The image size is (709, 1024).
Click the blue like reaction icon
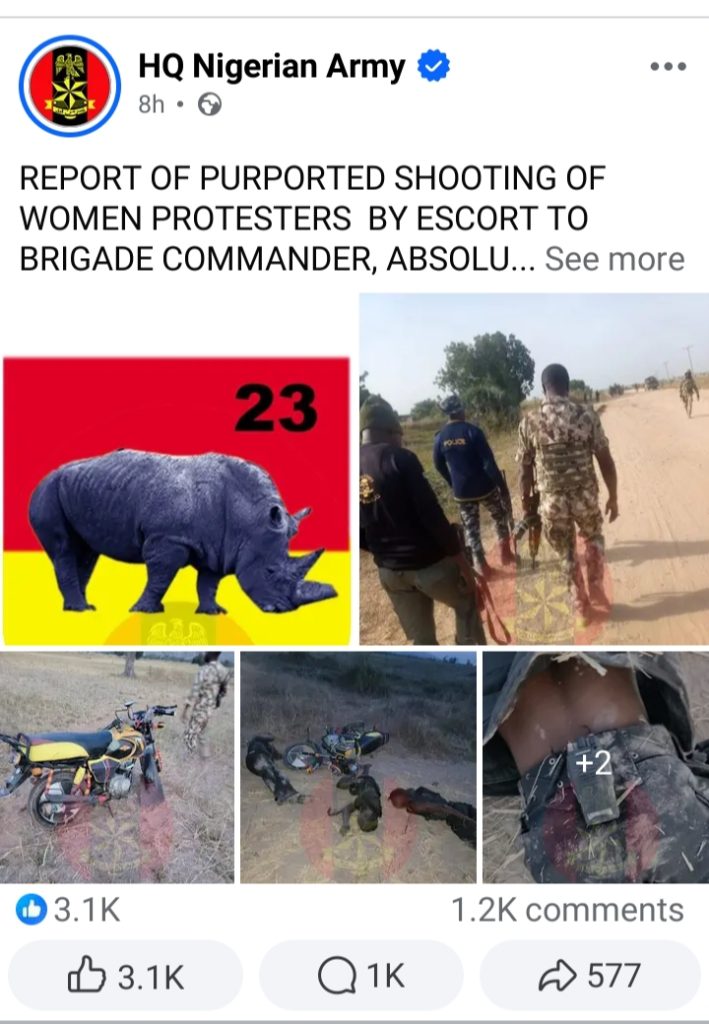pos(32,909)
